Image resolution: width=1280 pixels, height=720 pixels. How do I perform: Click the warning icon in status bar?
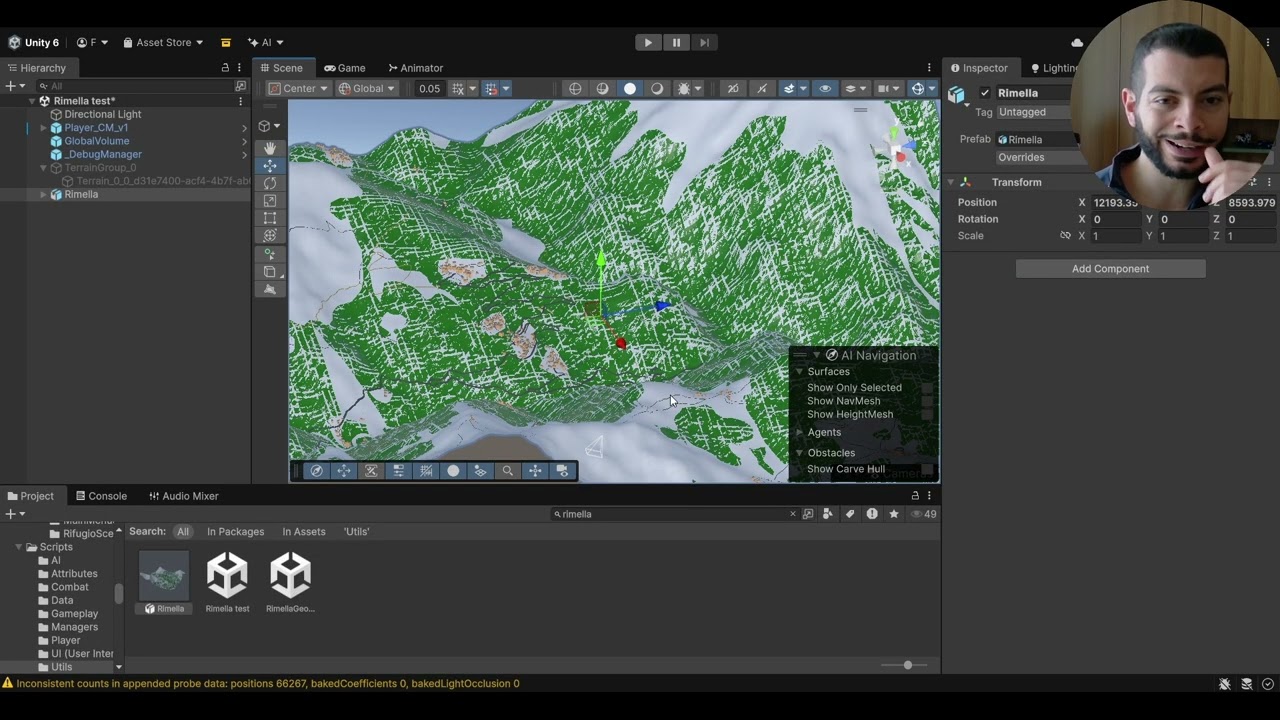8,684
